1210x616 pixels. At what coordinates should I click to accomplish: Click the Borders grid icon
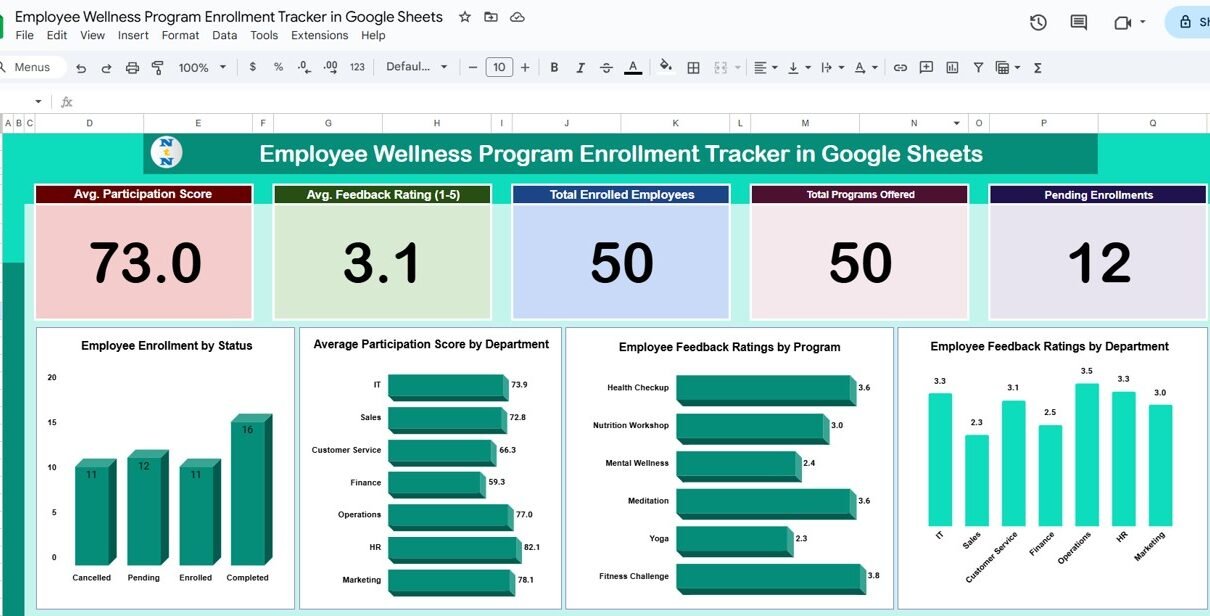click(x=693, y=68)
